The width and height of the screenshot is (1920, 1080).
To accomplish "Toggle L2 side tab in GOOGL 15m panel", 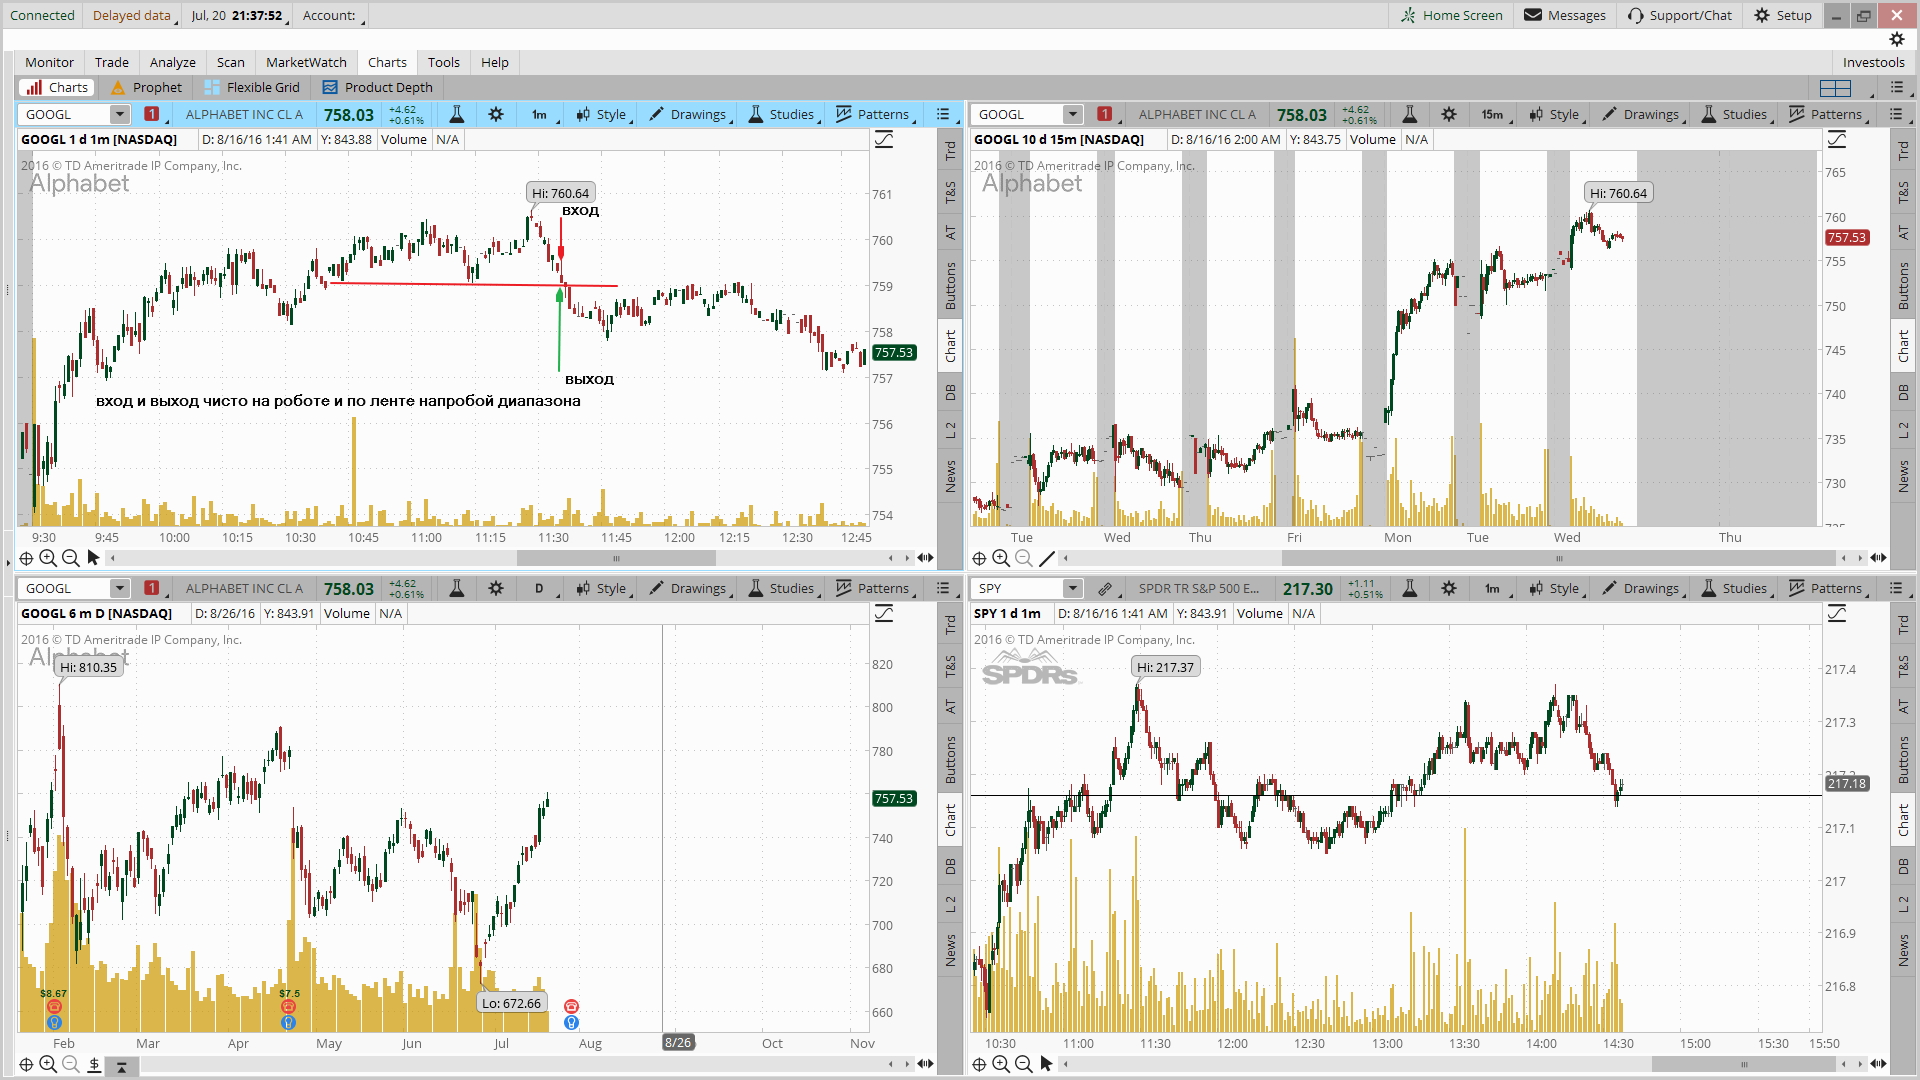I will (x=1903, y=430).
